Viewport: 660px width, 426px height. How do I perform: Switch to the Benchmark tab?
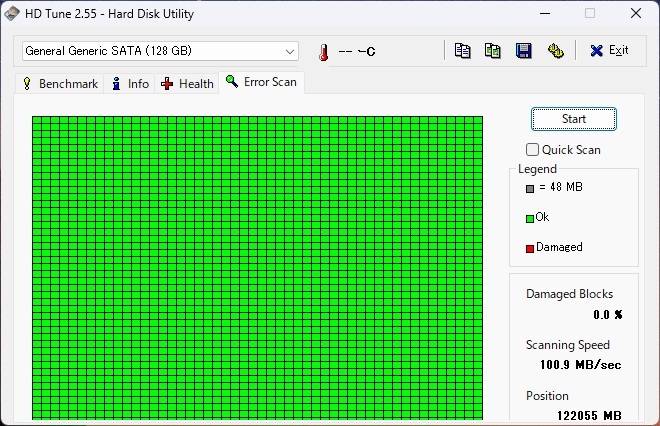[x=61, y=84]
